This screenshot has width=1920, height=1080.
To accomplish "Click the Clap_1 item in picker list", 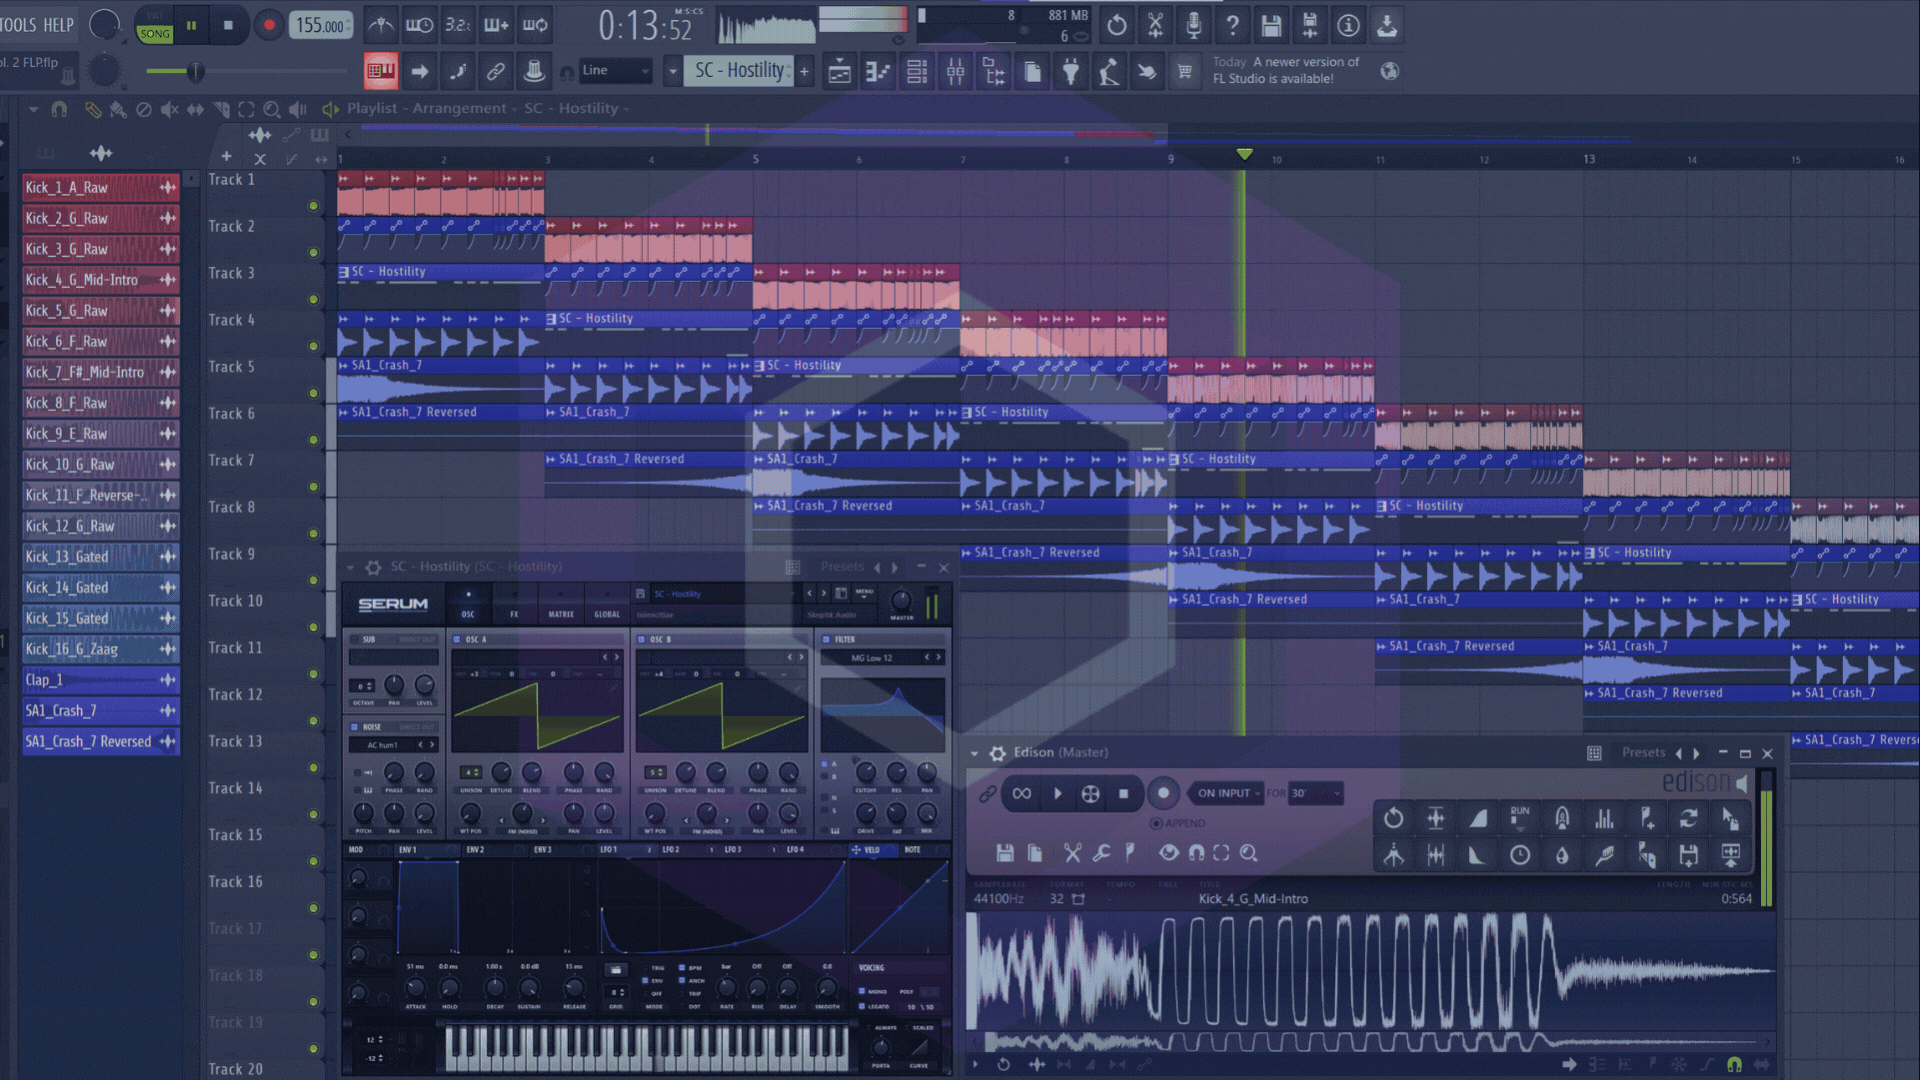I will click(x=100, y=680).
